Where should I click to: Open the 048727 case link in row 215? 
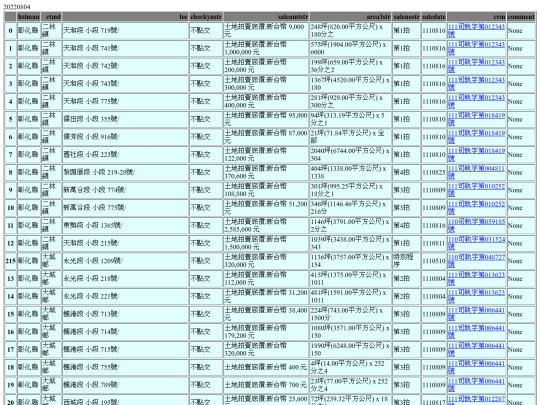pyautogui.click(x=476, y=261)
